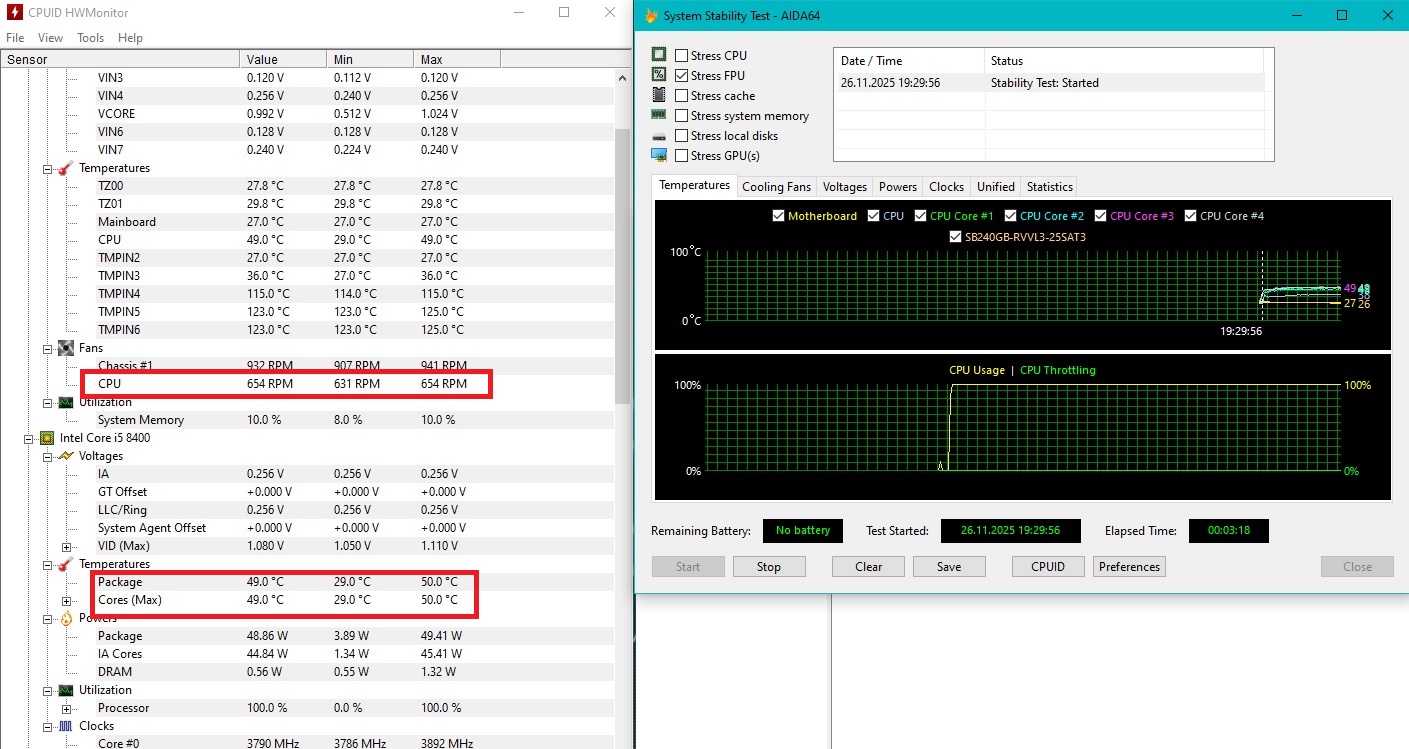Image resolution: width=1409 pixels, height=749 pixels.
Task: Collapse the Clocks tree node
Action: click(x=48, y=726)
